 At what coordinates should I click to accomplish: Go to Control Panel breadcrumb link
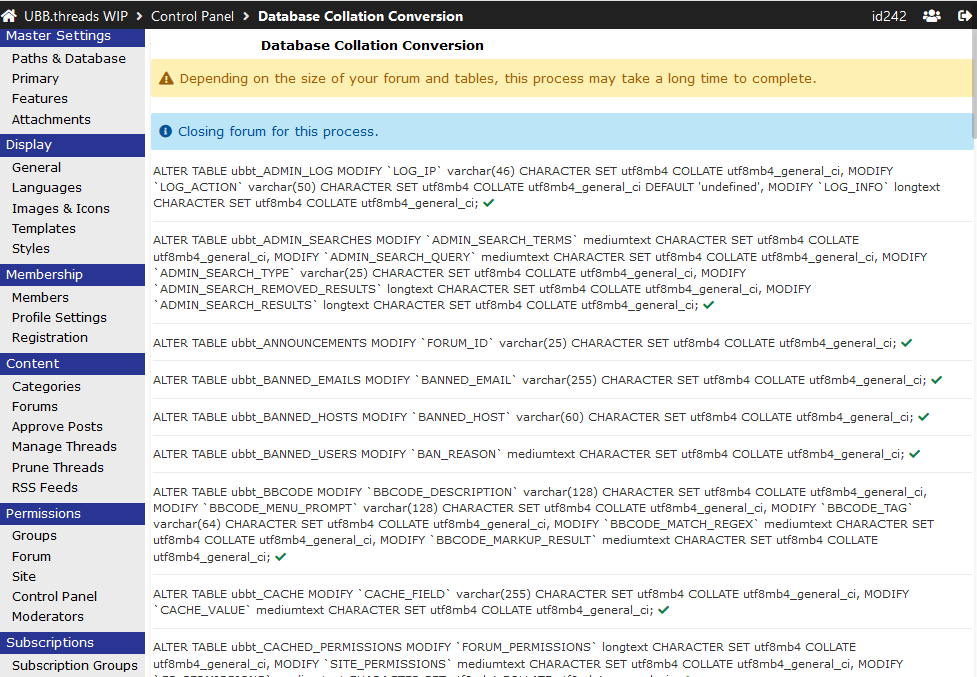(193, 16)
